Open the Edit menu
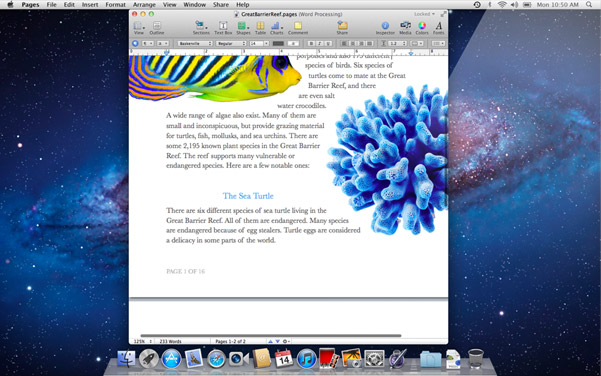 (x=69, y=5)
